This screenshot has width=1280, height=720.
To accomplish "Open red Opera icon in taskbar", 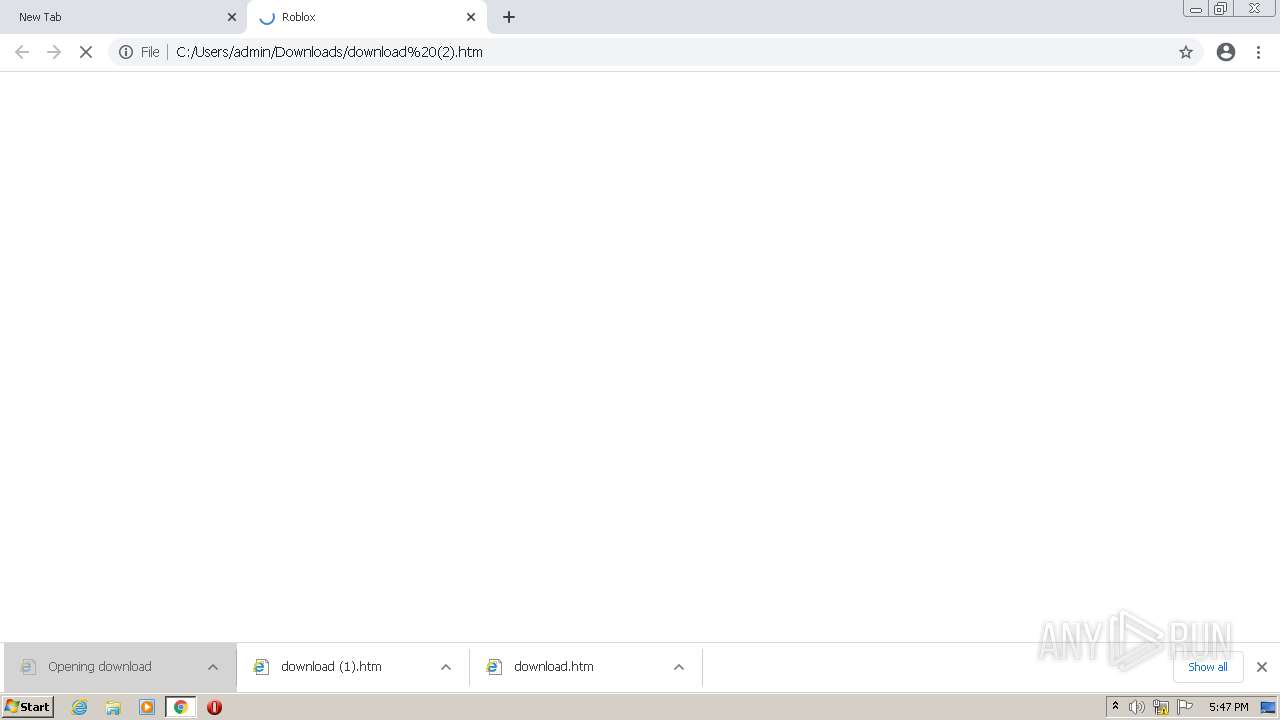I will point(214,707).
